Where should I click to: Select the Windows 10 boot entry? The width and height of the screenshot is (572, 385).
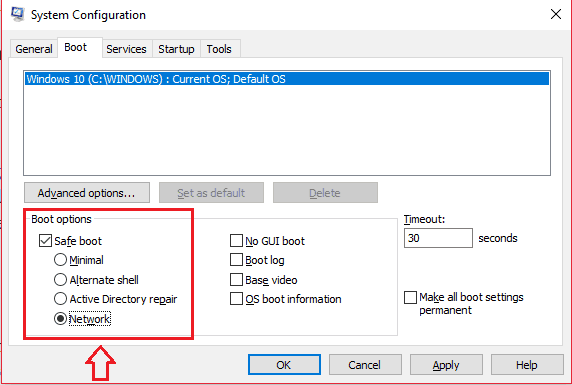click(287, 79)
